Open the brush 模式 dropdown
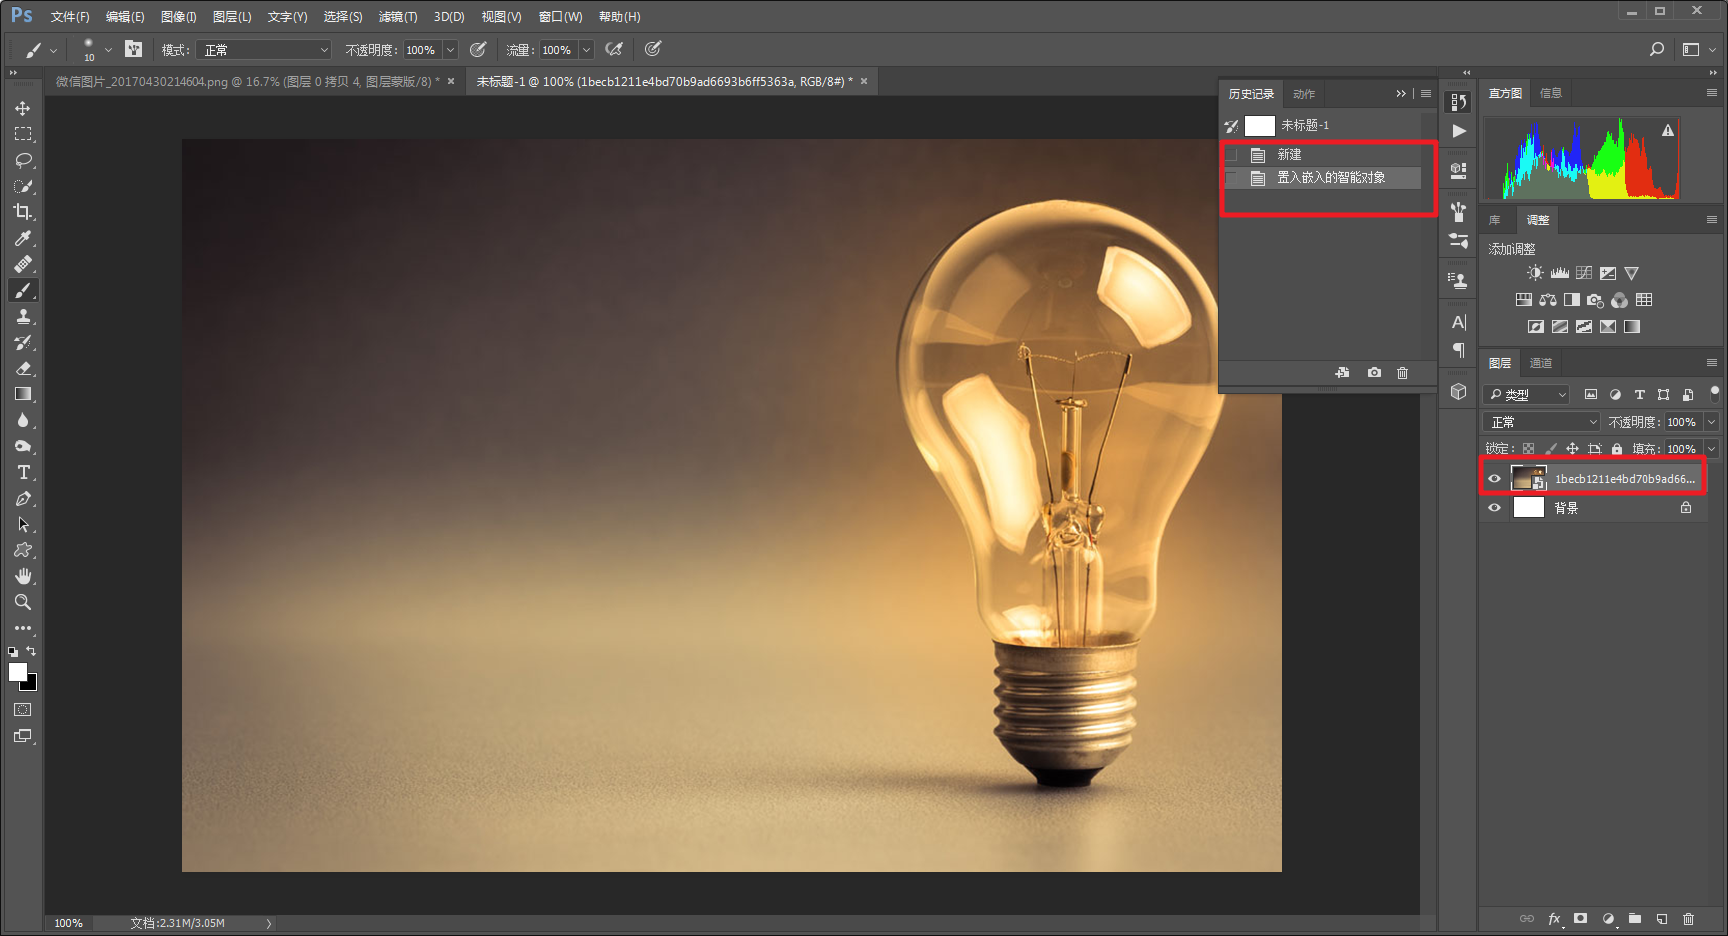 pyautogui.click(x=263, y=50)
